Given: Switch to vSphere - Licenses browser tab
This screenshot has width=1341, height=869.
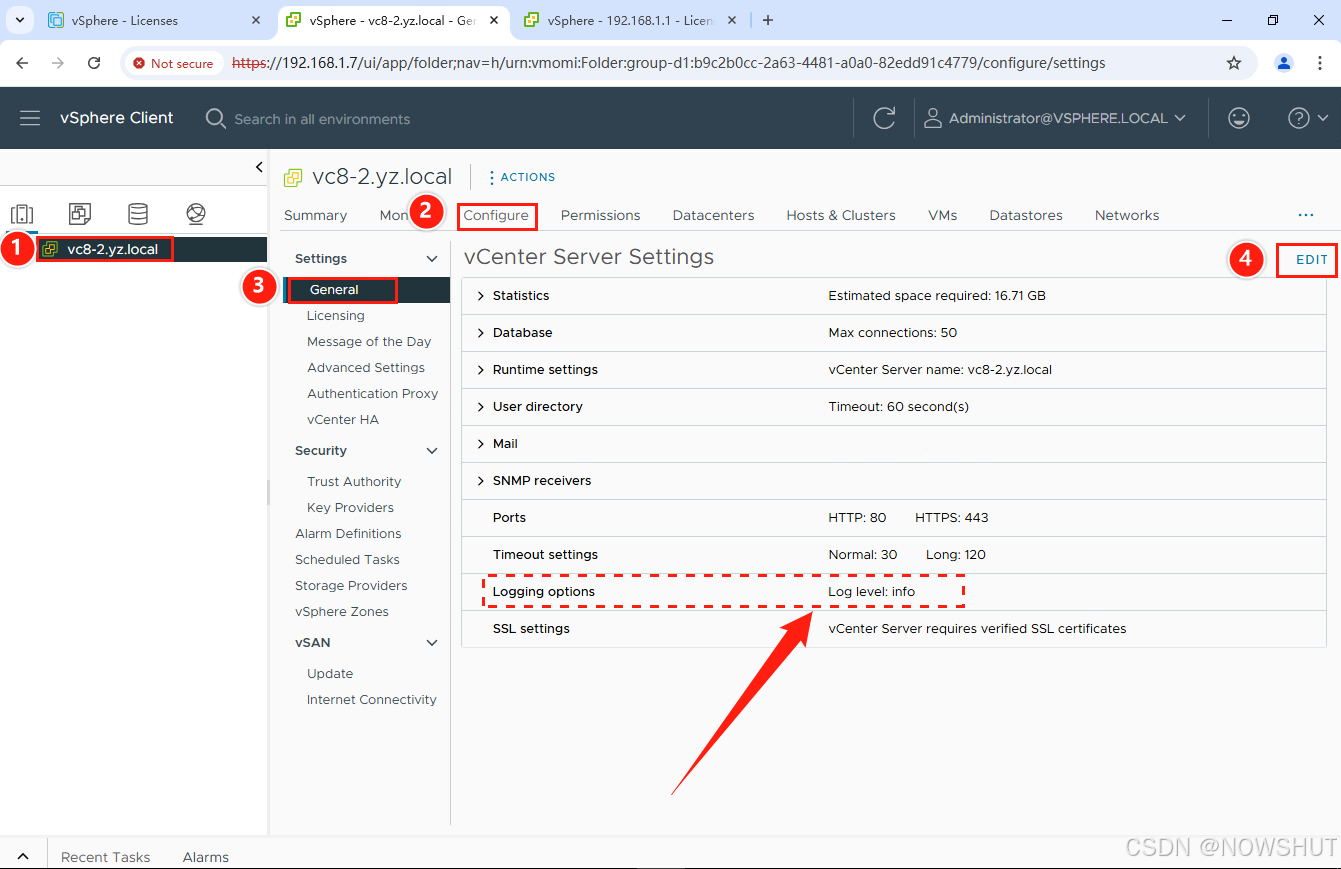Looking at the screenshot, I should tap(156, 20).
